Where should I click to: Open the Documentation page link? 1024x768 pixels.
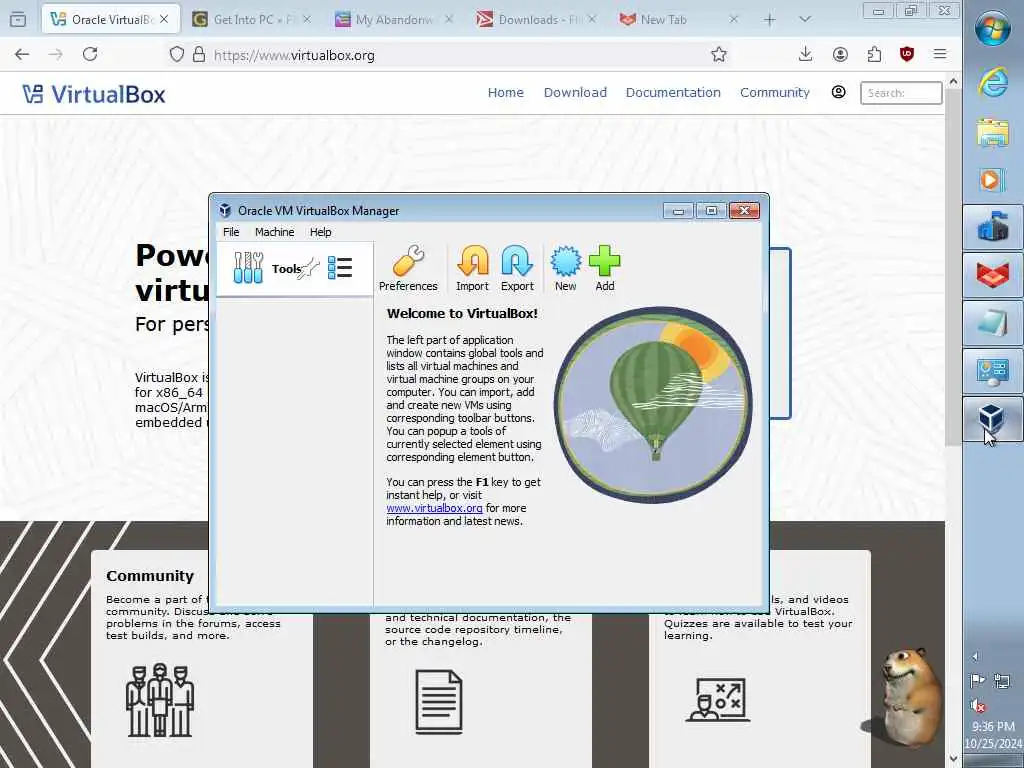pyautogui.click(x=673, y=93)
